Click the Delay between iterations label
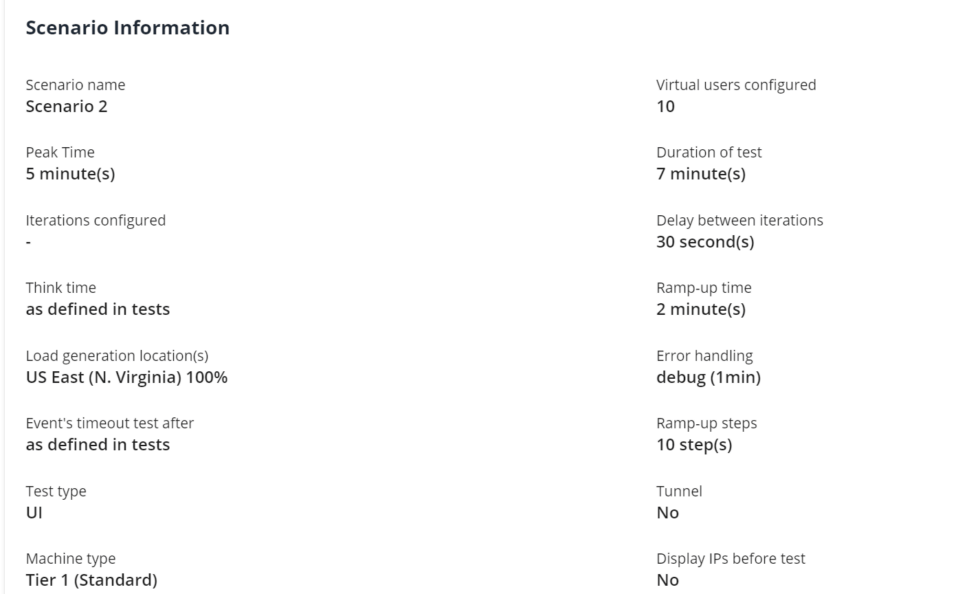Image resolution: width=980 pixels, height=594 pixels. click(x=739, y=220)
